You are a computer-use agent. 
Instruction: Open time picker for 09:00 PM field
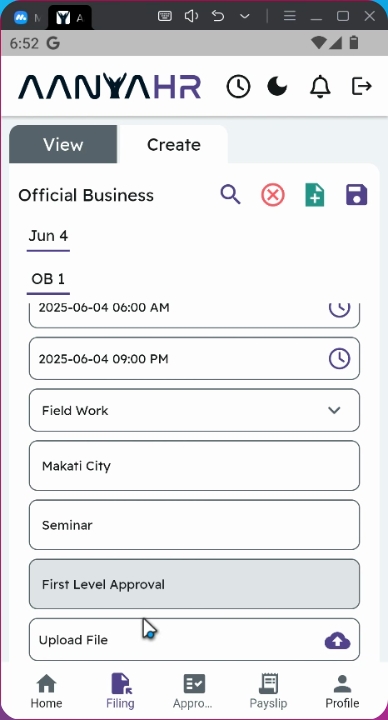[x=339, y=359]
